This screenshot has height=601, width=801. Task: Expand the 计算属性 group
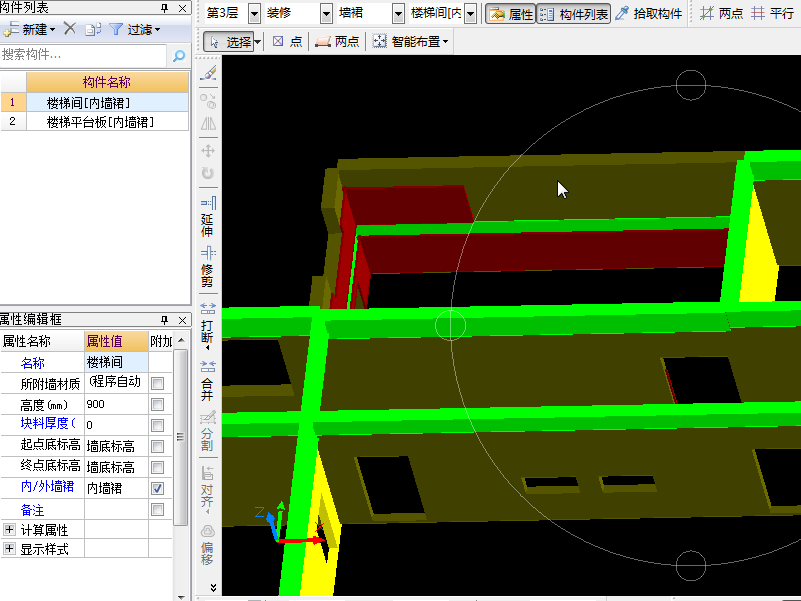click(x=9, y=529)
